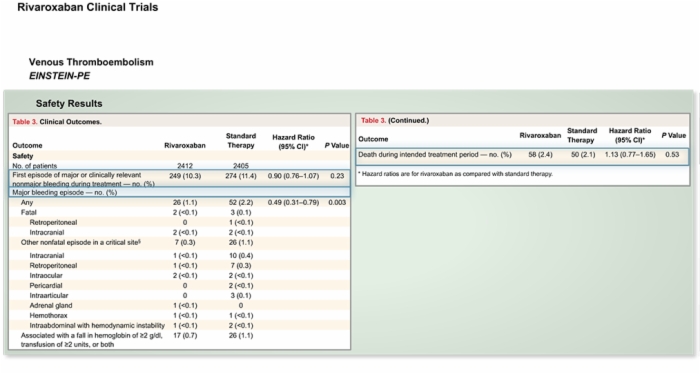Image resolution: width=700 pixels, height=374 pixels.
Task: Select the 'Intraarticular' row label
Action: [49, 295]
